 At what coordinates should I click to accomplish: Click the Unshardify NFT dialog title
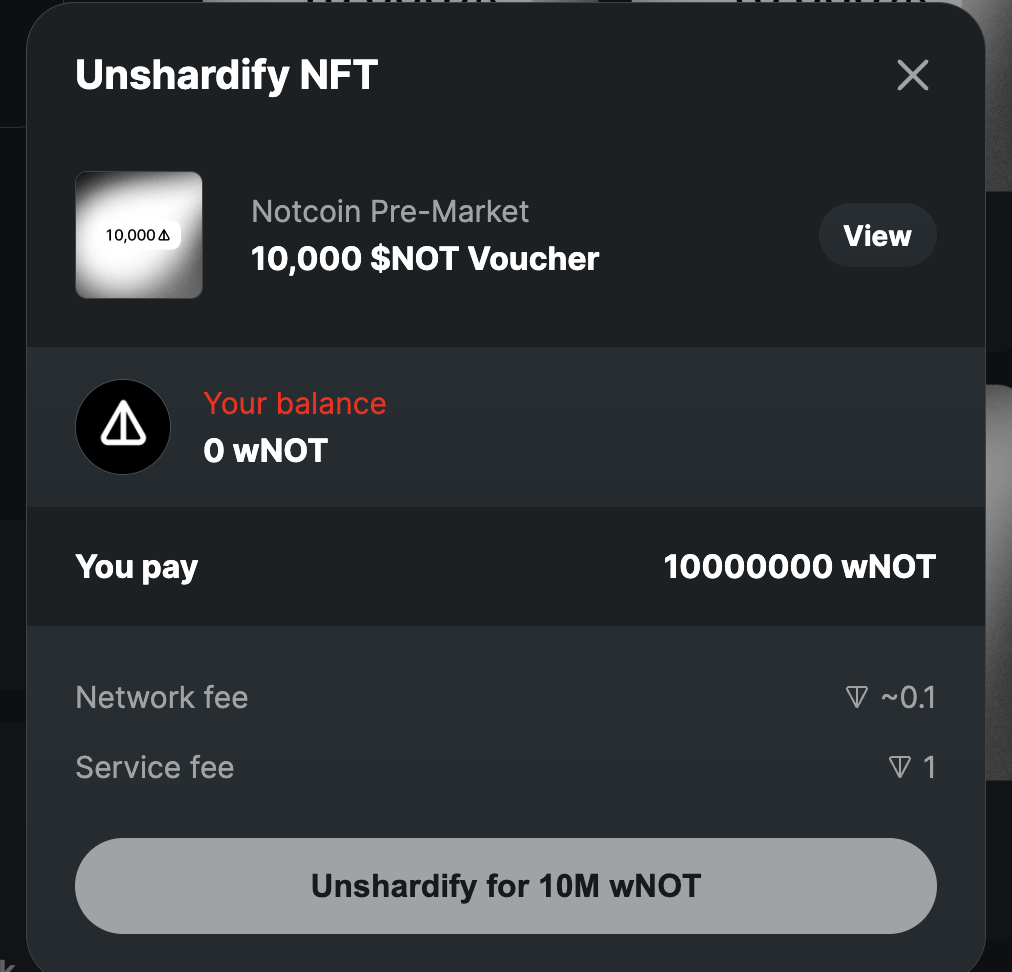tap(227, 75)
